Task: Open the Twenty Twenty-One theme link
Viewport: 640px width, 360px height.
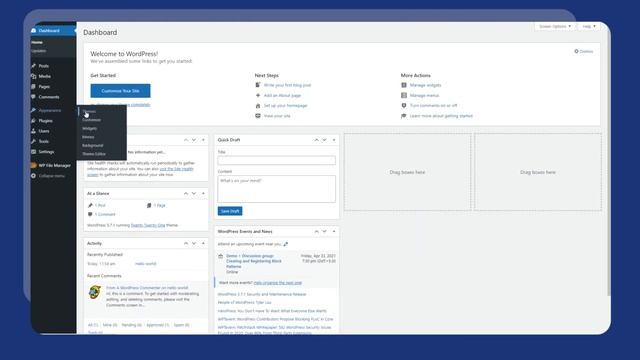Action: click(148, 225)
